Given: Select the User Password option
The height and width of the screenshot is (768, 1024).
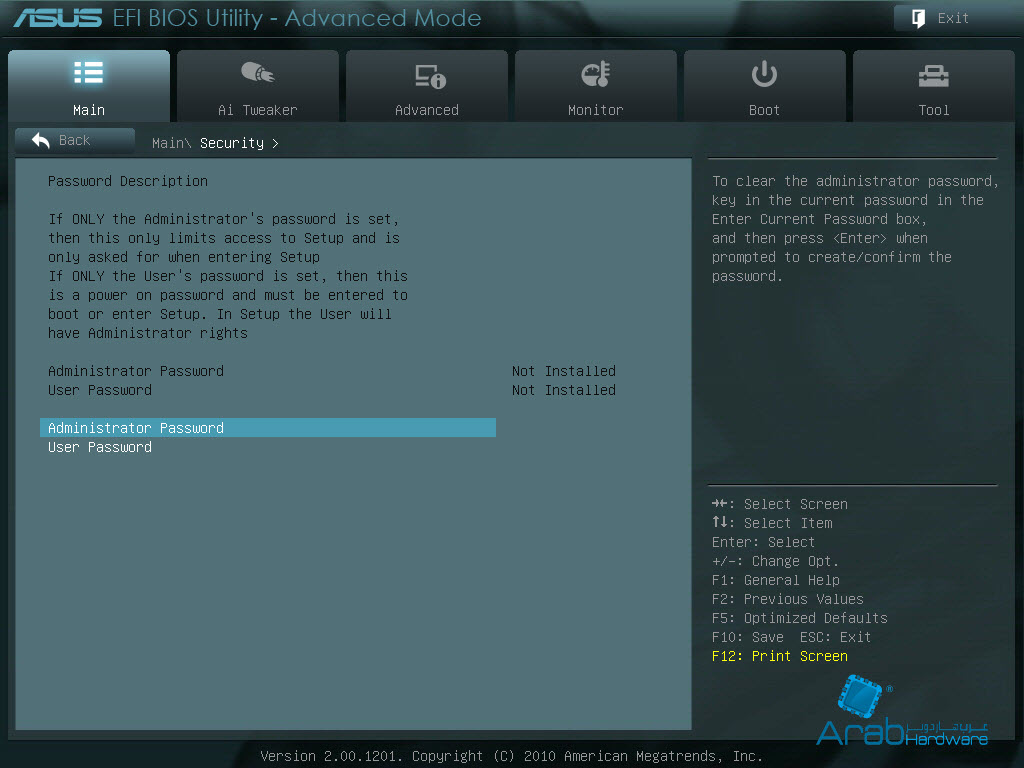Looking at the screenshot, I should click(x=100, y=447).
